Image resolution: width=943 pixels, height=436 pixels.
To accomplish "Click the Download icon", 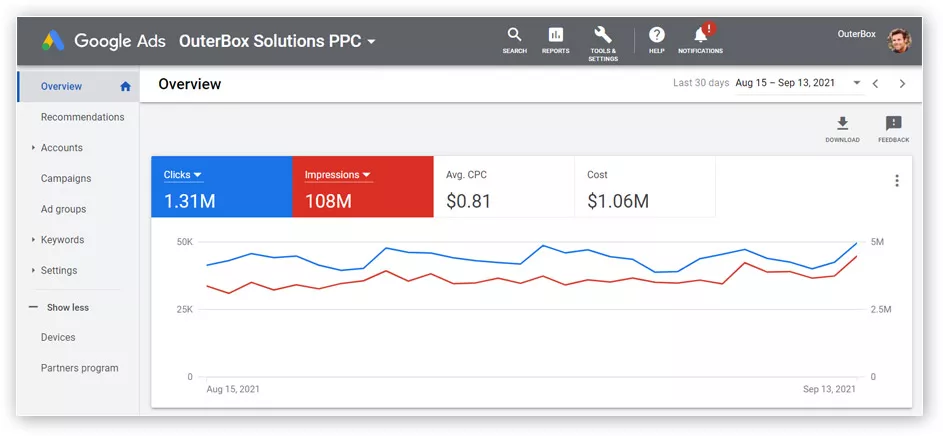I will point(842,124).
